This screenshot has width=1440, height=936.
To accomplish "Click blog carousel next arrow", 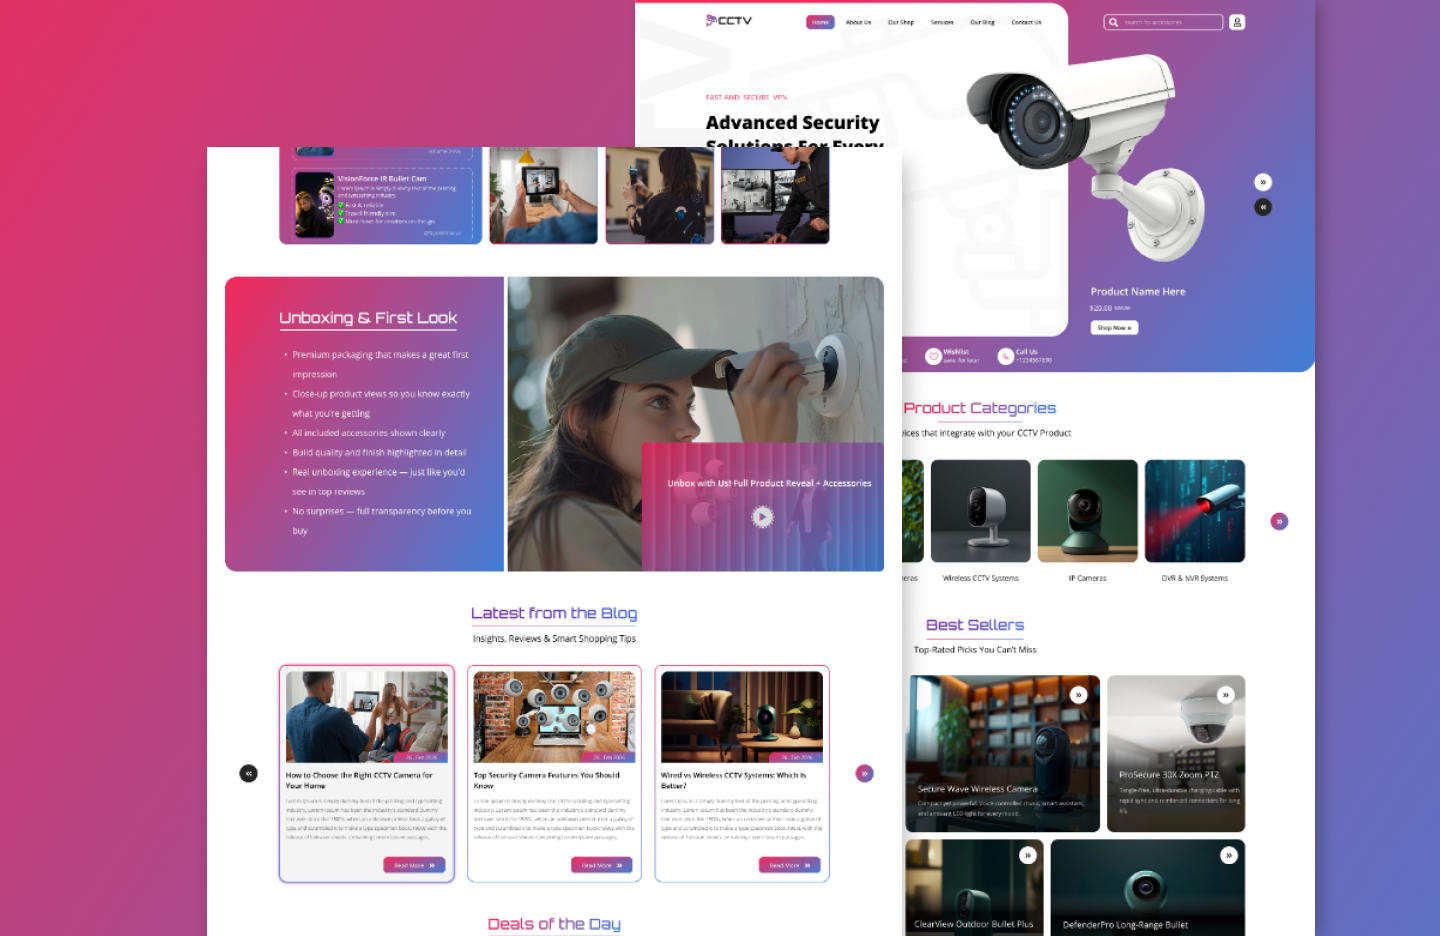I will pyautogui.click(x=865, y=773).
